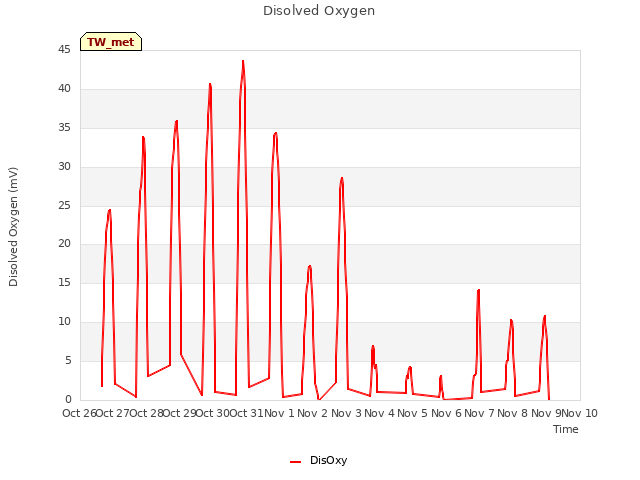Click the y-axis value 0
Viewport: 640px width, 480px height.
point(68,399)
